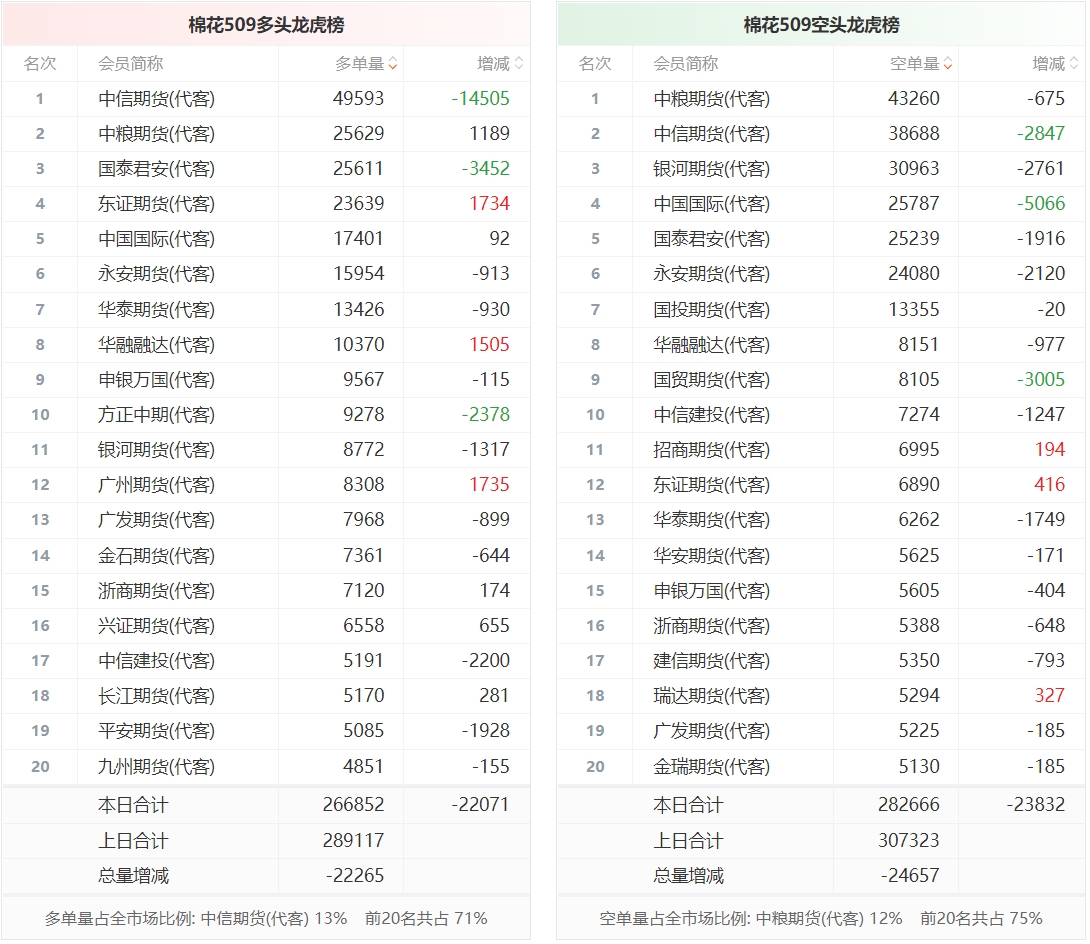Click the 空单量占全市场比例 footer text

(x=751, y=919)
